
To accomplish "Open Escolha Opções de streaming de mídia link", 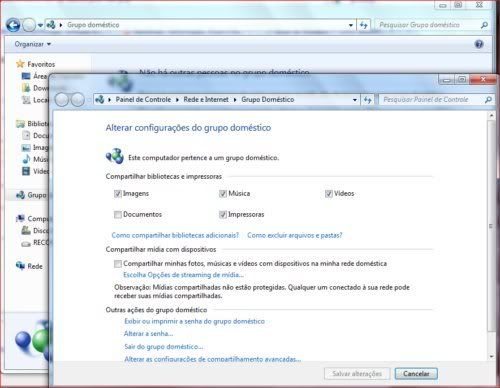I will click(183, 275).
